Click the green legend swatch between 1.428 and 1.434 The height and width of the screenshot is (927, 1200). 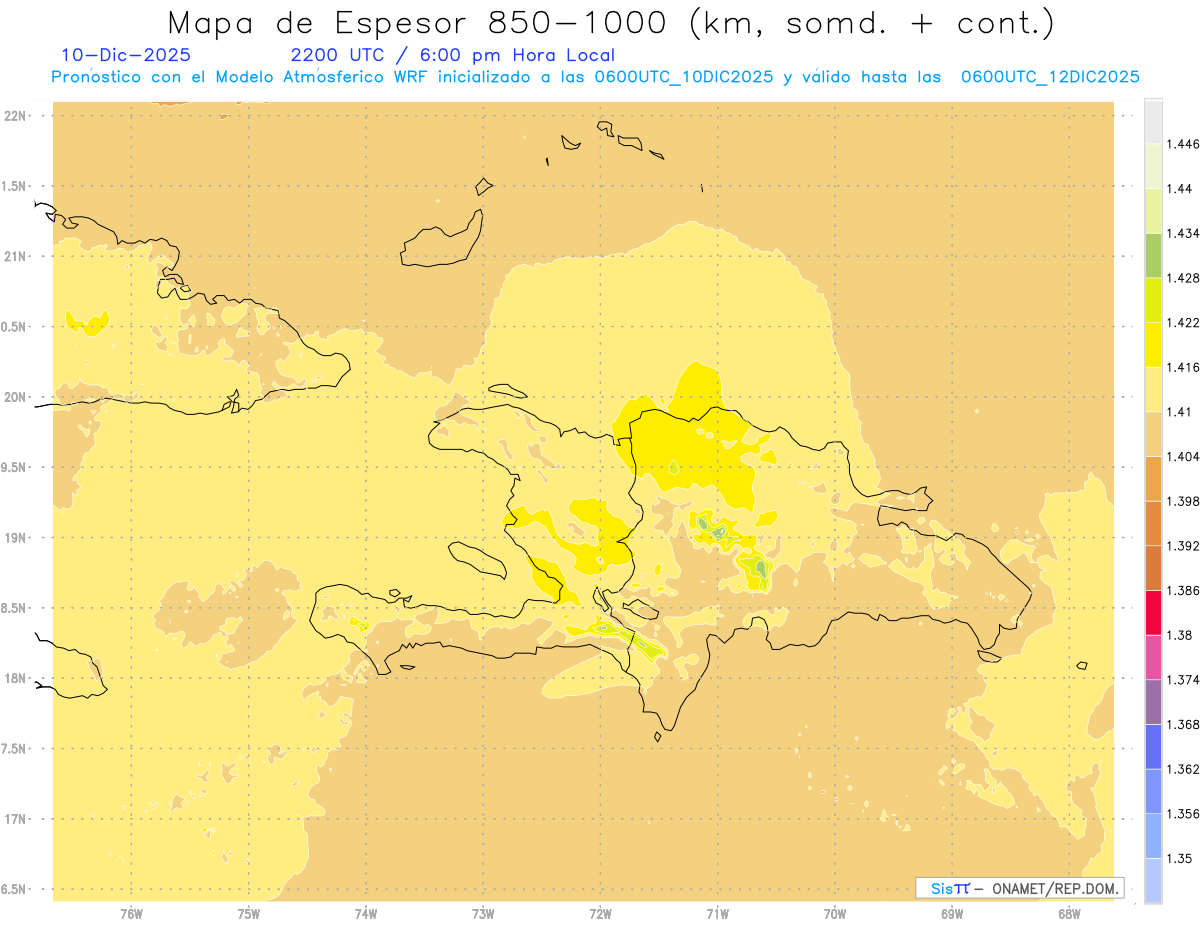(1153, 255)
